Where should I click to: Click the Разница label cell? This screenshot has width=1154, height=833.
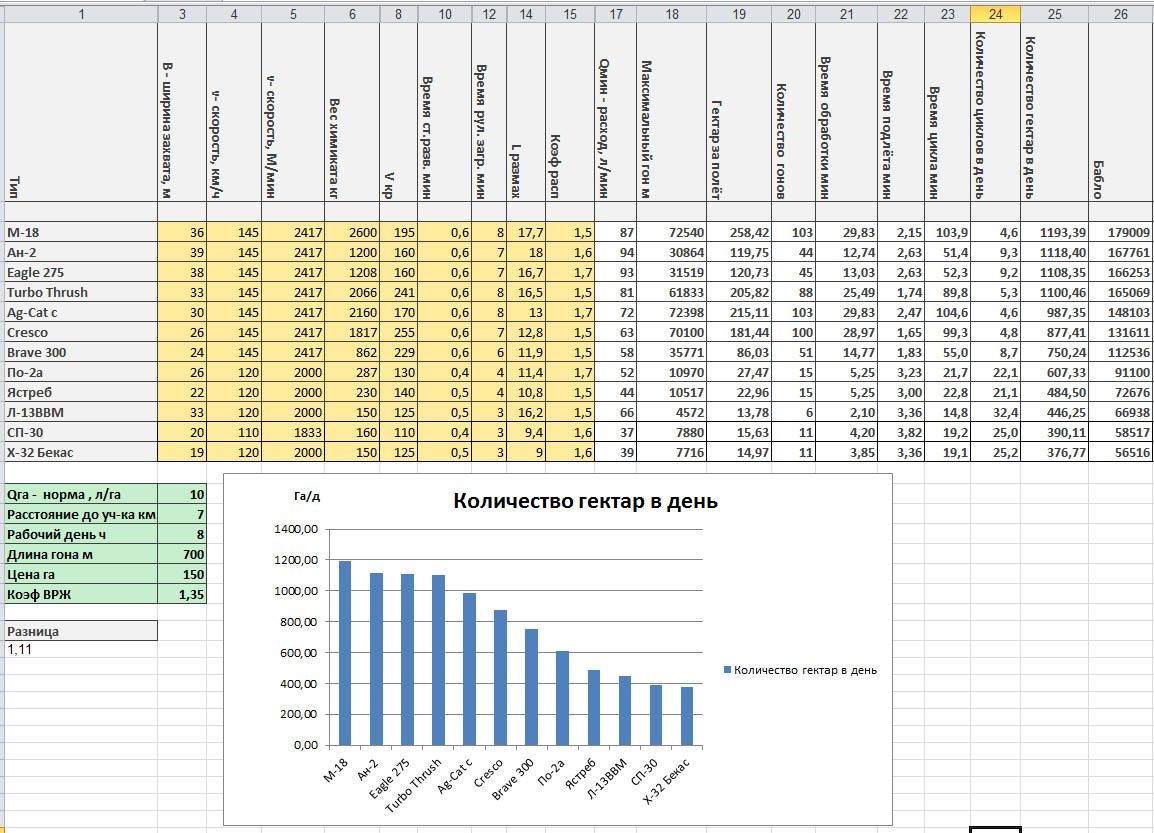click(81, 631)
